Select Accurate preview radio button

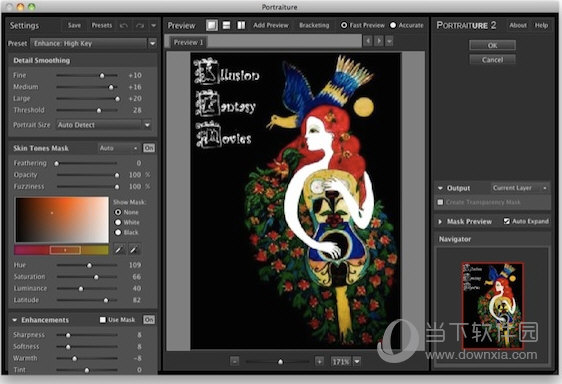click(393, 25)
